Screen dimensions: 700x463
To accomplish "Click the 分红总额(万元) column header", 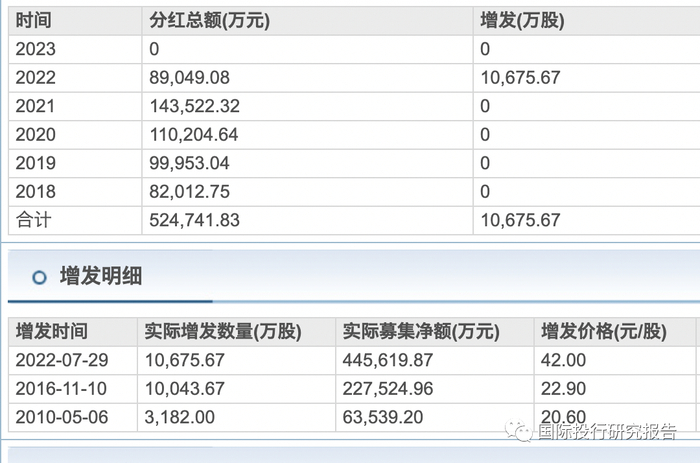I will pos(209,20).
